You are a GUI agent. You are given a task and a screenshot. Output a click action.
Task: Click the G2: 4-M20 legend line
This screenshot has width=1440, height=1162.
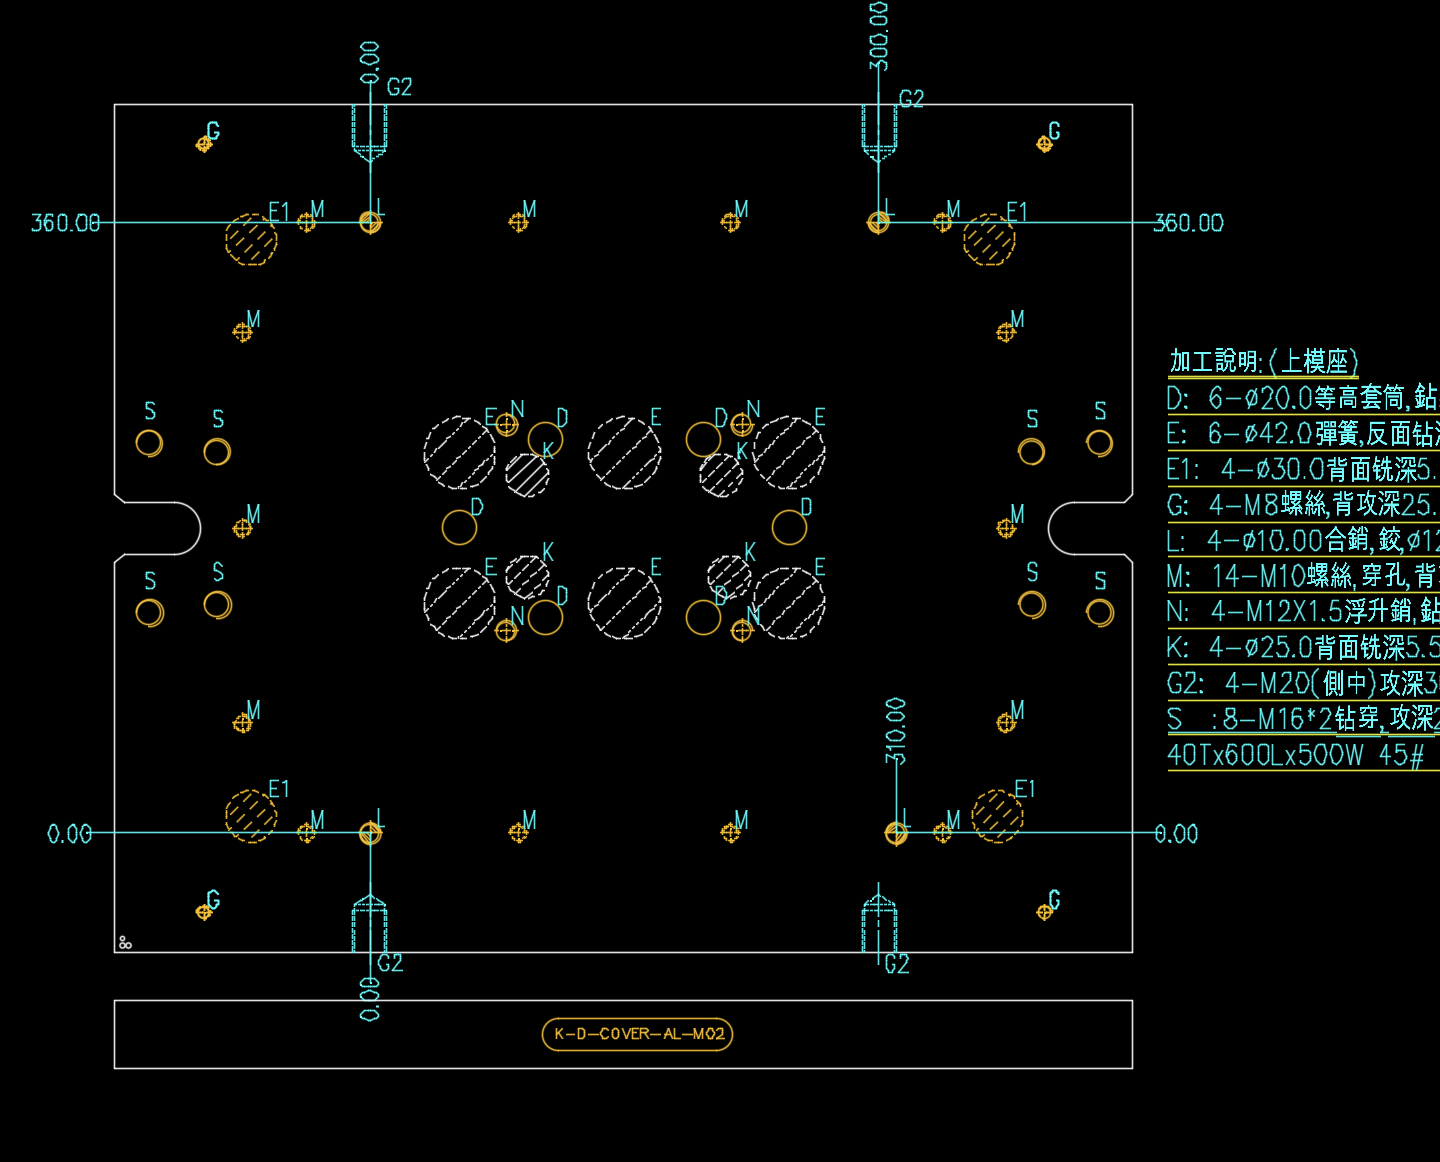click(x=1303, y=683)
